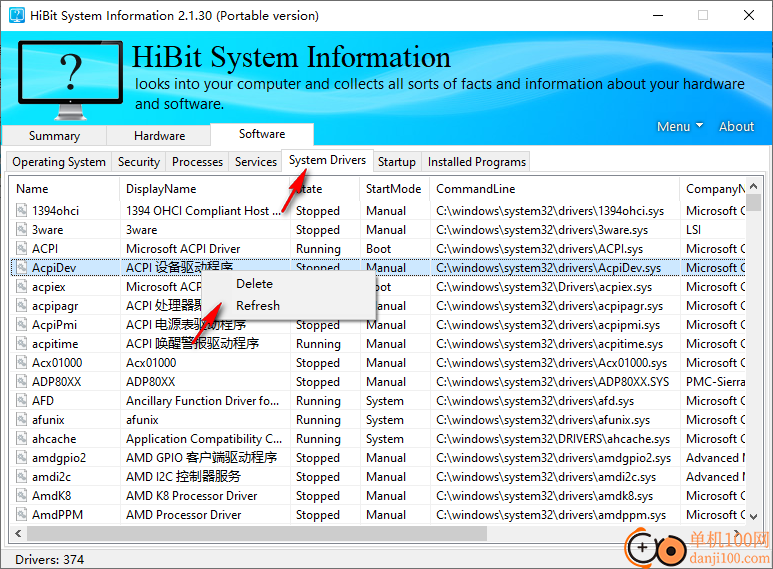Click the ADP80XX.SYS command line path
This screenshot has width=773, height=569.
tap(553, 382)
